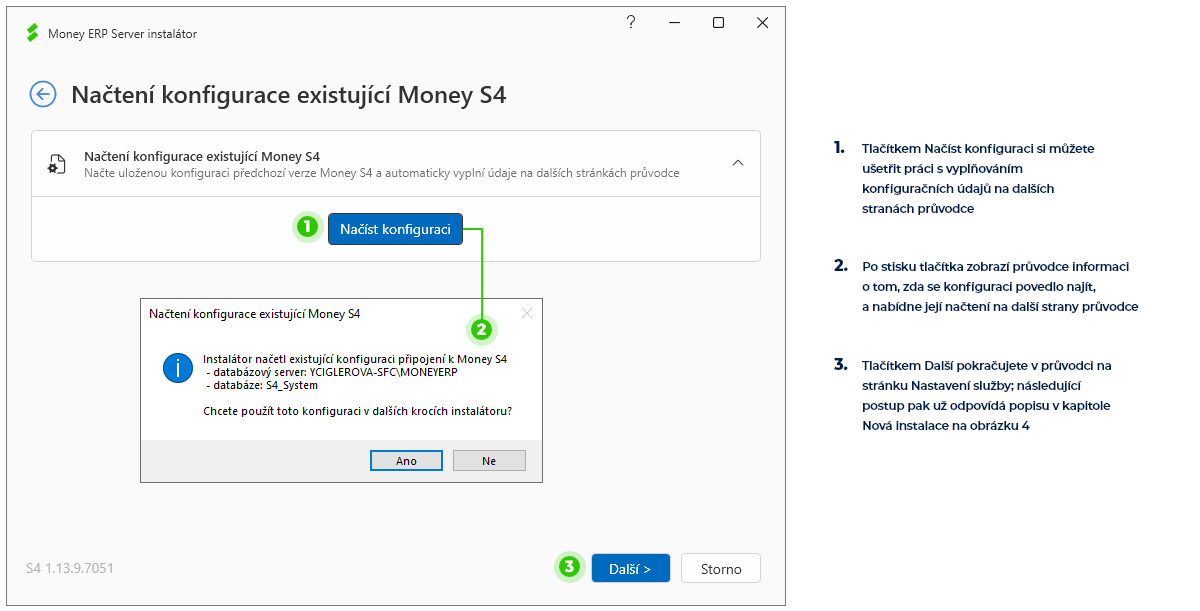Click the version text S4 1.13.9.7051
Viewport: 1200px width, 611px height.
click(70, 568)
